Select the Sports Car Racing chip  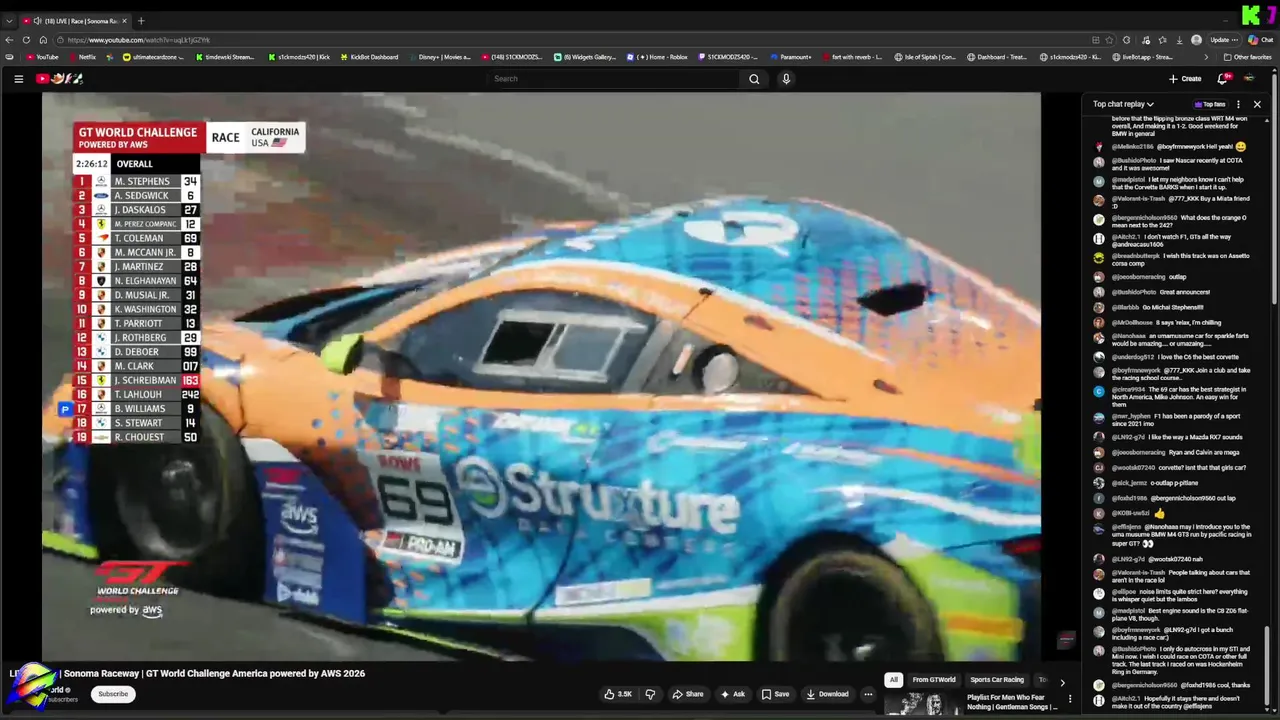997,680
